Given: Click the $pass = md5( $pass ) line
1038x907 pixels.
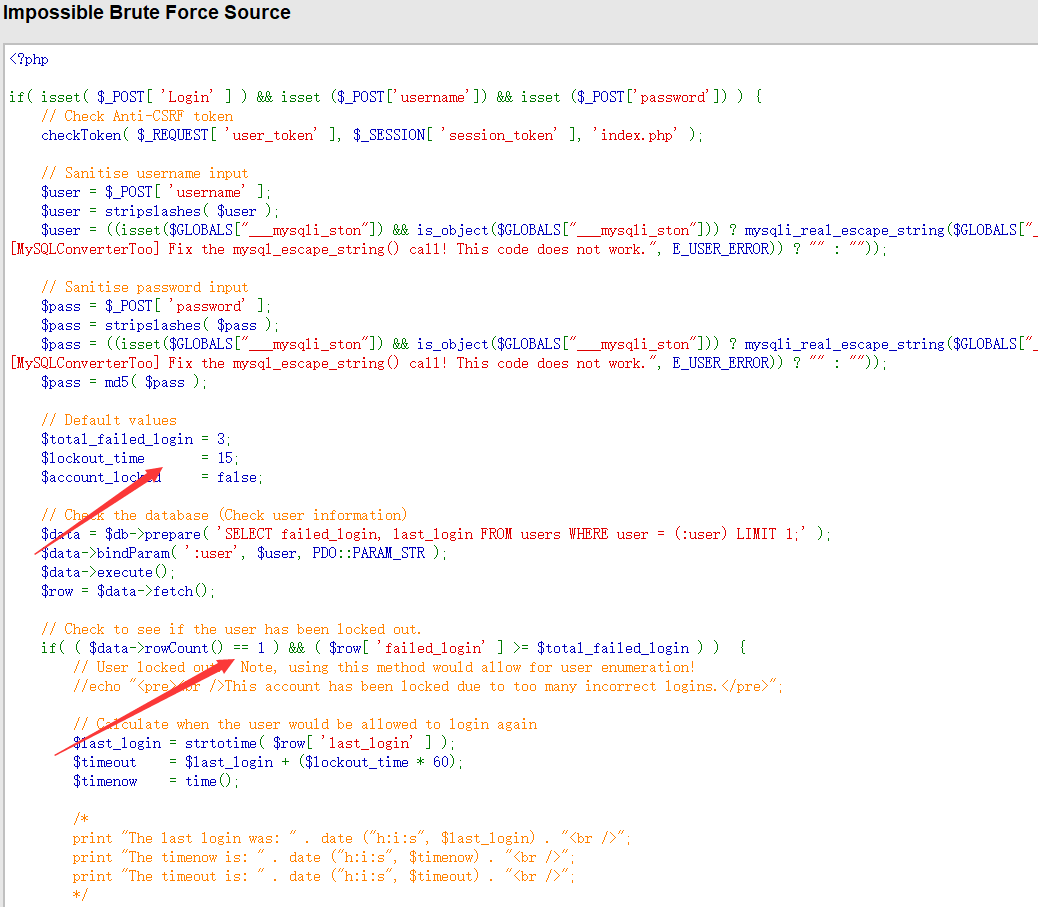Looking at the screenshot, I should 124,382.
